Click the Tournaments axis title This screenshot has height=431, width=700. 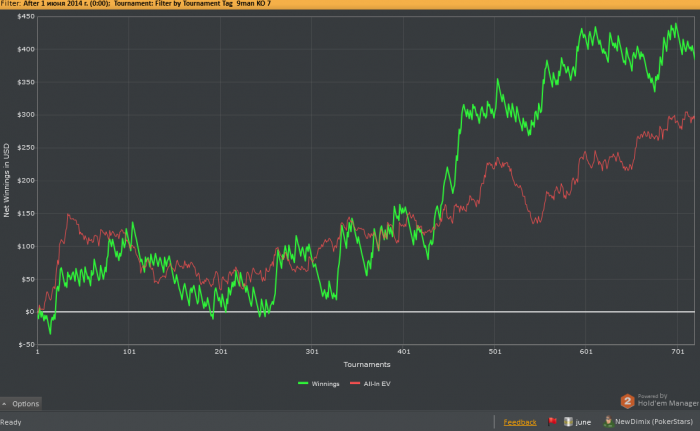367,364
